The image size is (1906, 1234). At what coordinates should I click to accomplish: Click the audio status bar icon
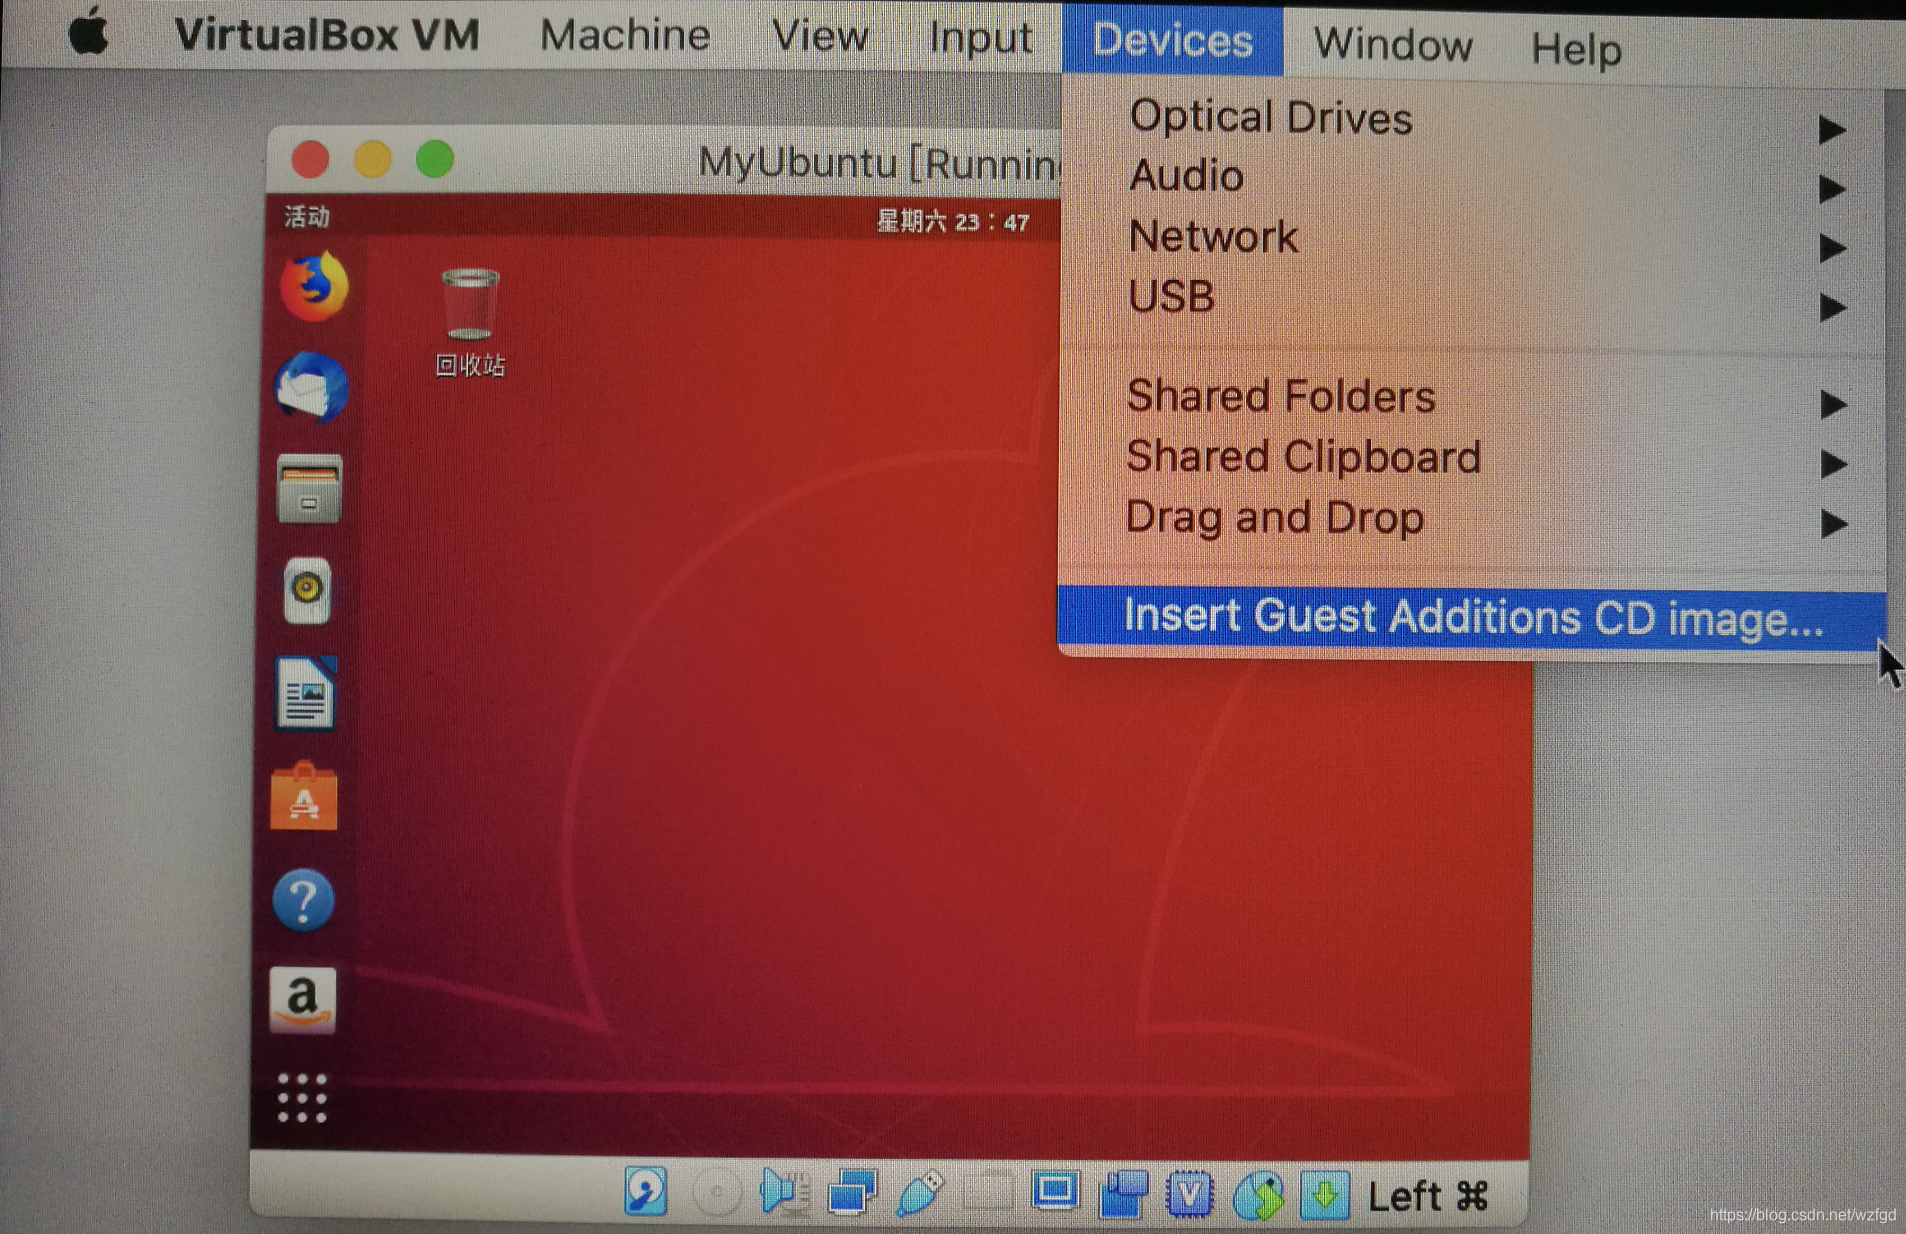tap(785, 1192)
